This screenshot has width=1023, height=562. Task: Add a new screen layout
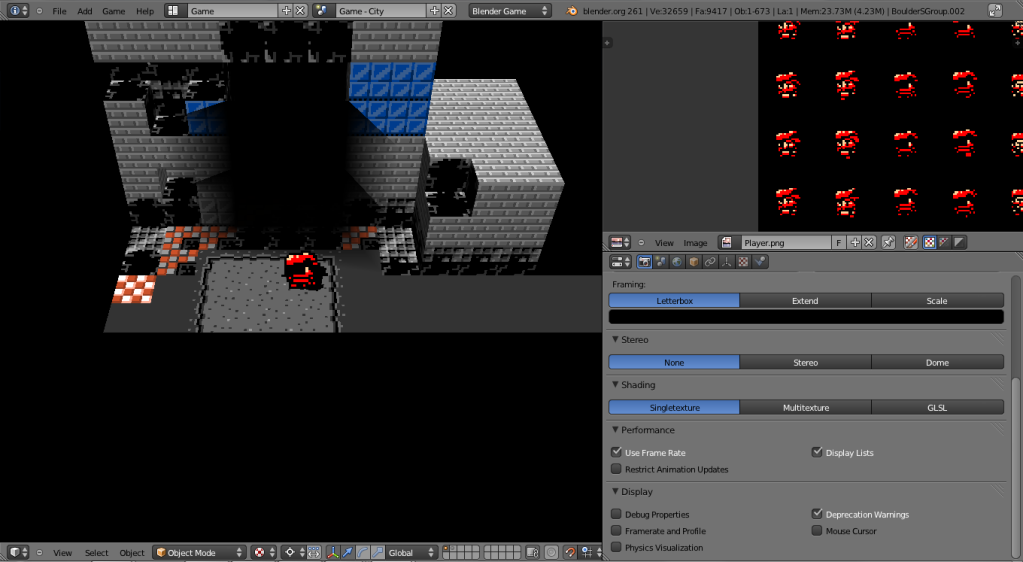[286, 10]
